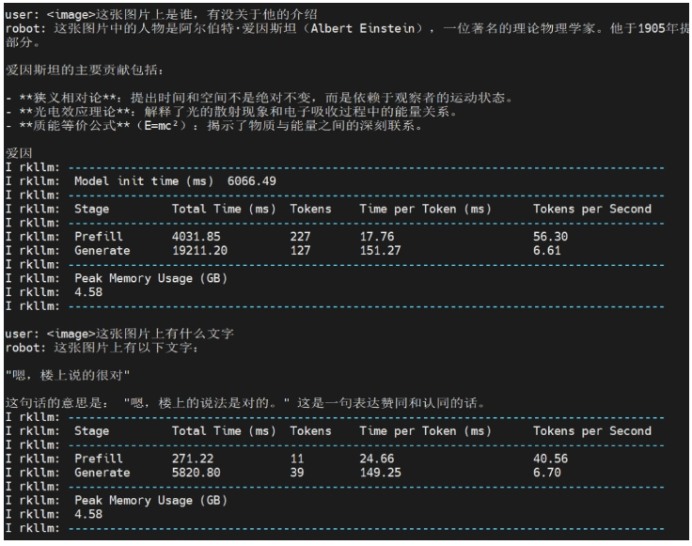This screenshot has height=546, width=692.
Task: Click tokens per second value 56.30
Action: [x=550, y=237]
